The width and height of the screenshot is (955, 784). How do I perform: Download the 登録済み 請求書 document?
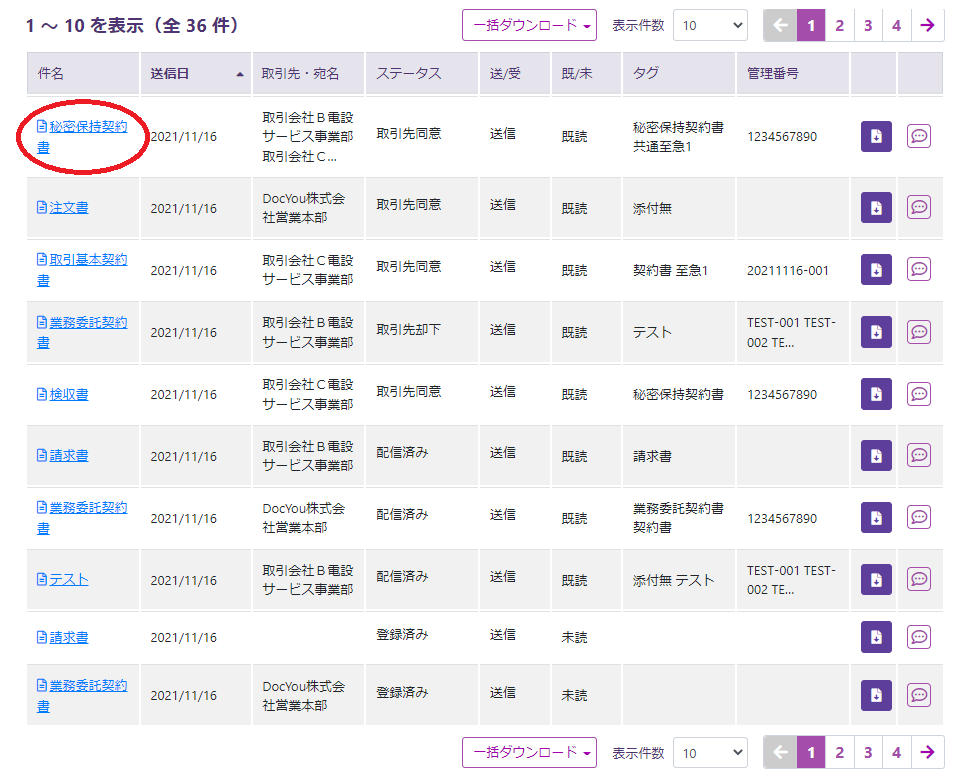876,637
